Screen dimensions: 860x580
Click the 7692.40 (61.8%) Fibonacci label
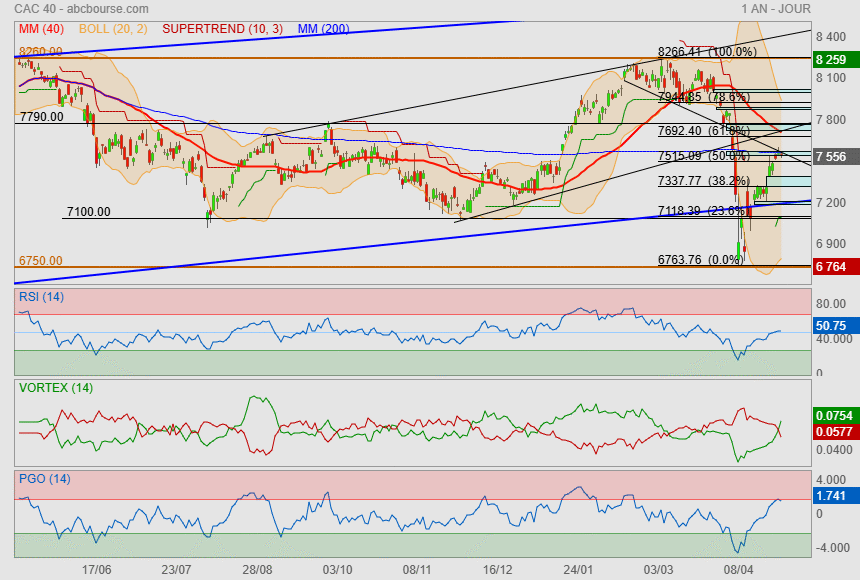point(704,131)
